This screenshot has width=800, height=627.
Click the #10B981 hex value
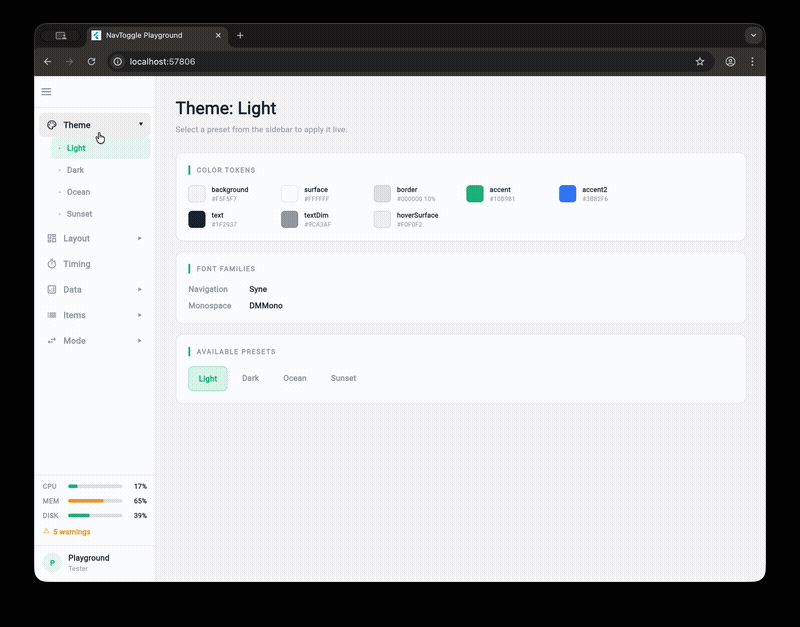coord(502,199)
